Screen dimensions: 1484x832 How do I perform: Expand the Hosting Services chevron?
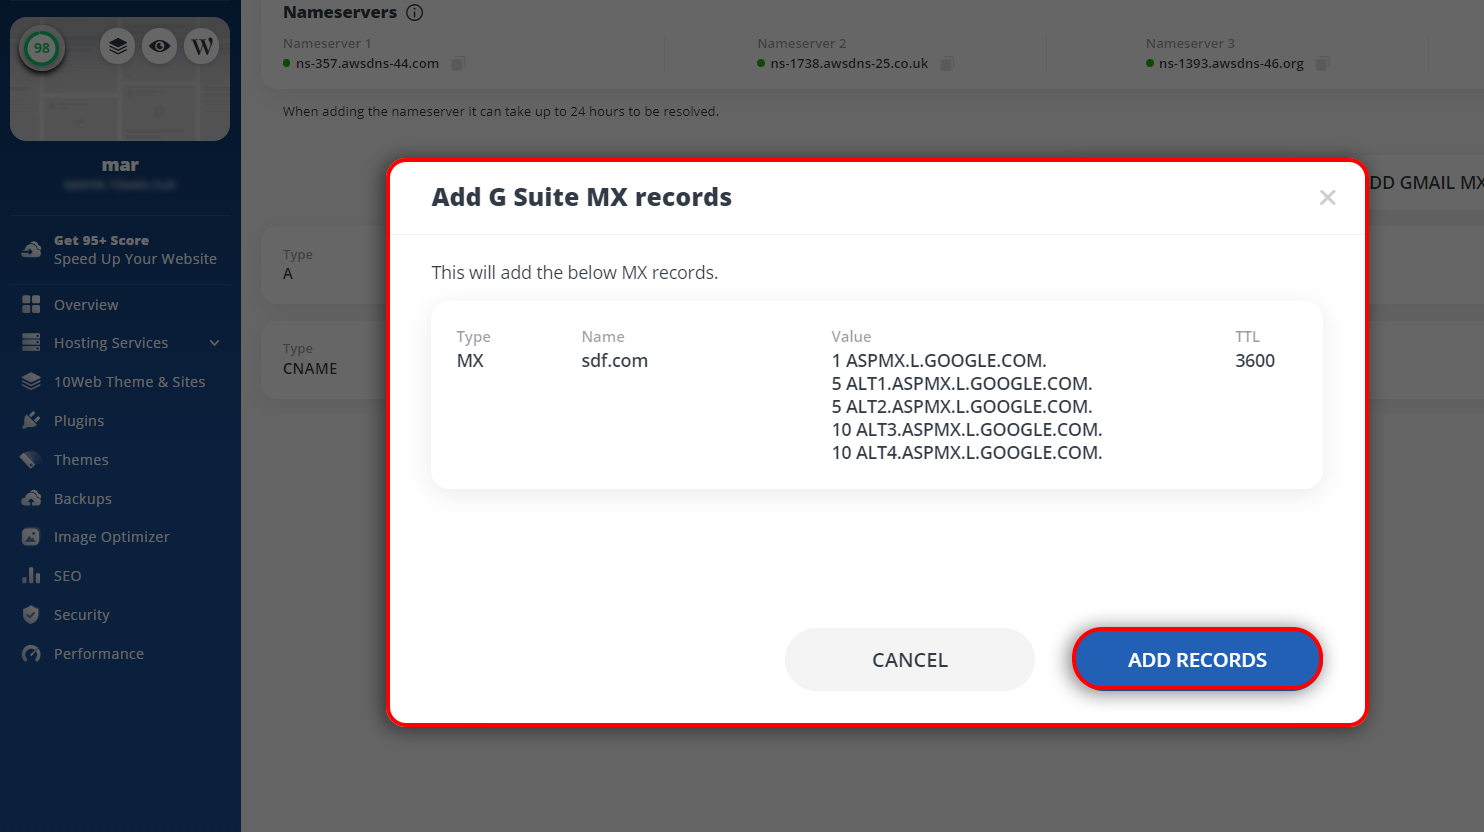(214, 343)
